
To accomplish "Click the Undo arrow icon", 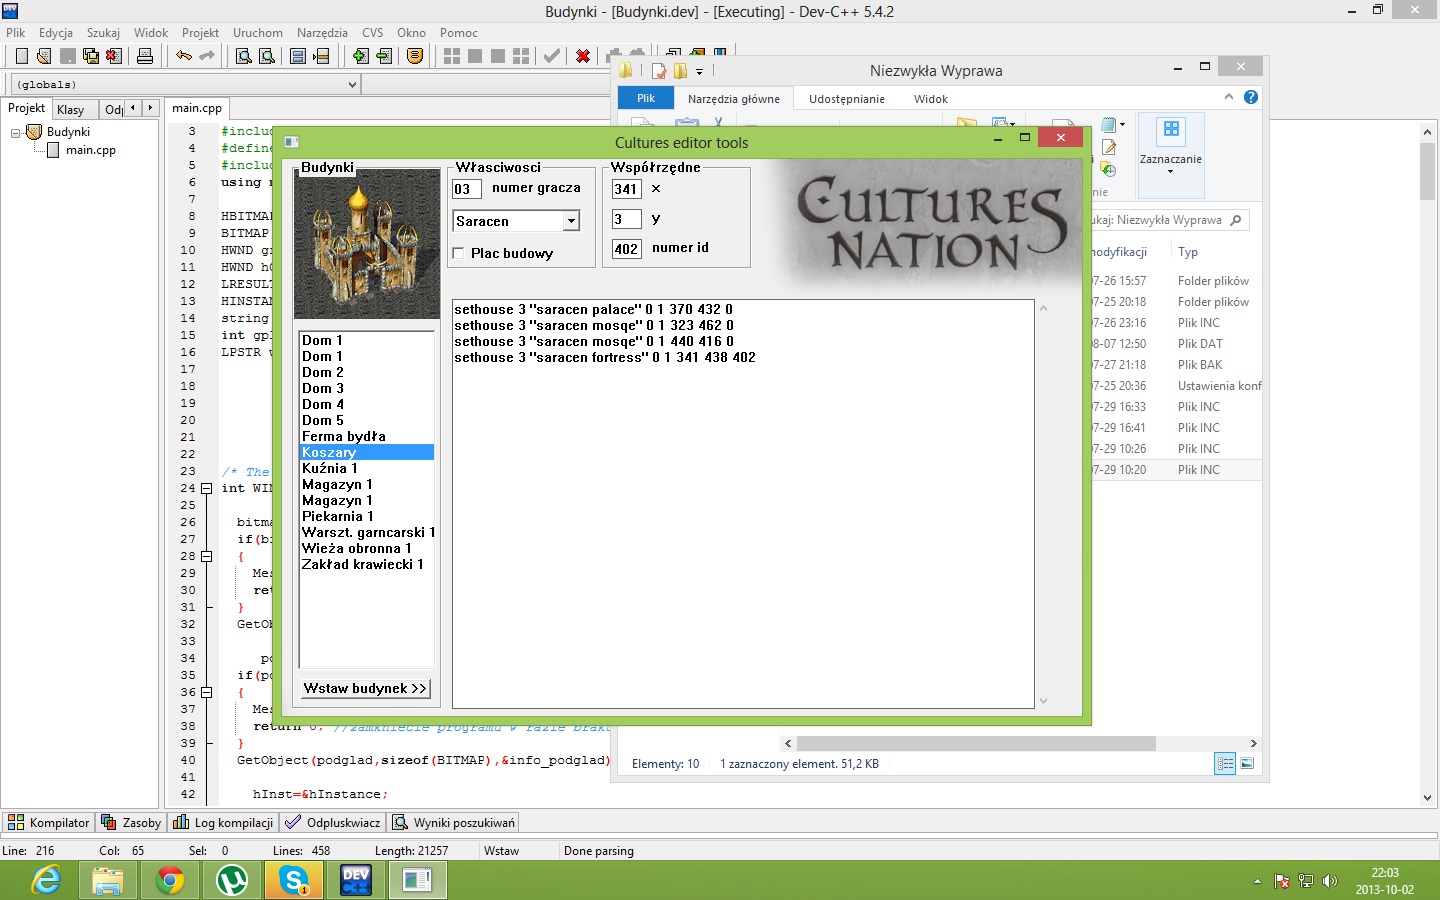I will [x=183, y=56].
